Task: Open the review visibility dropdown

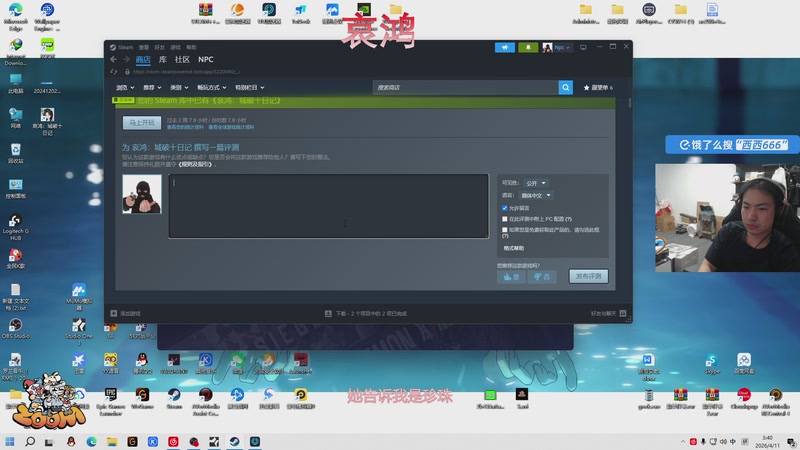Action: pyautogui.click(x=536, y=183)
